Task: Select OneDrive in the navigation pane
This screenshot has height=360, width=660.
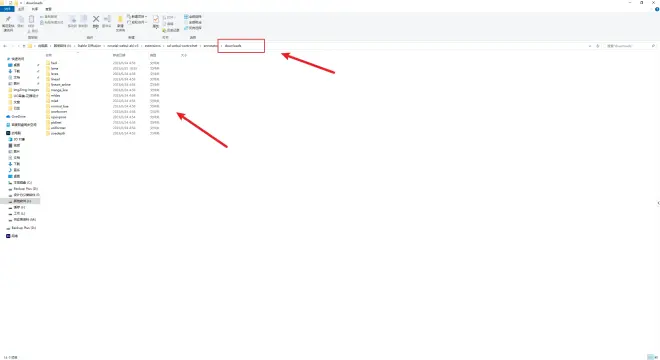Action: click(16, 117)
